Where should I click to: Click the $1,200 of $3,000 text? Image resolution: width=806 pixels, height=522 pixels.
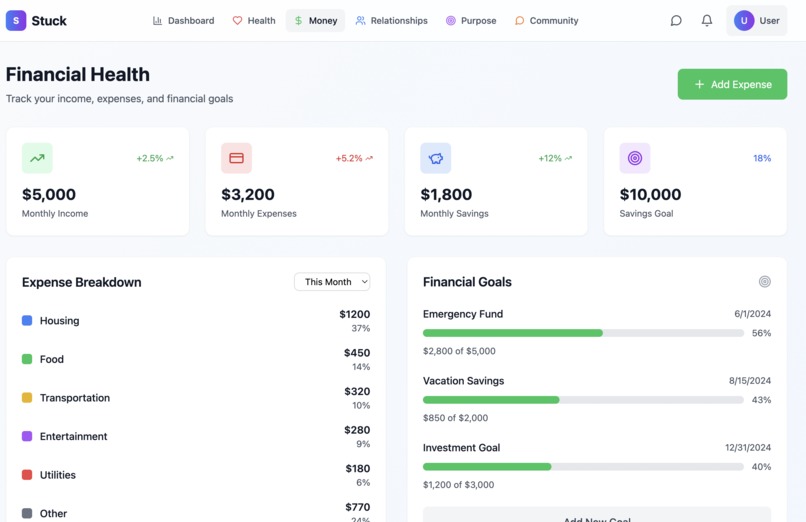459,484
